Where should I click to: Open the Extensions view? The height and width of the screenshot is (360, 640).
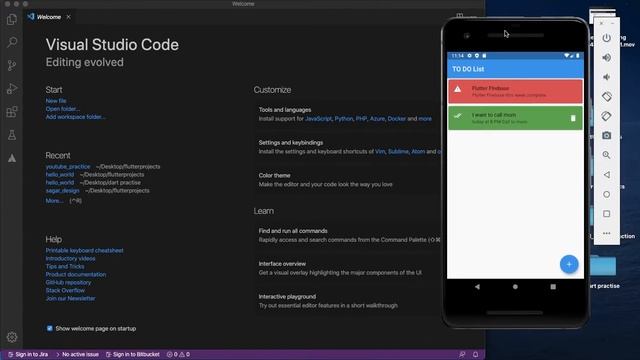pos(12,112)
